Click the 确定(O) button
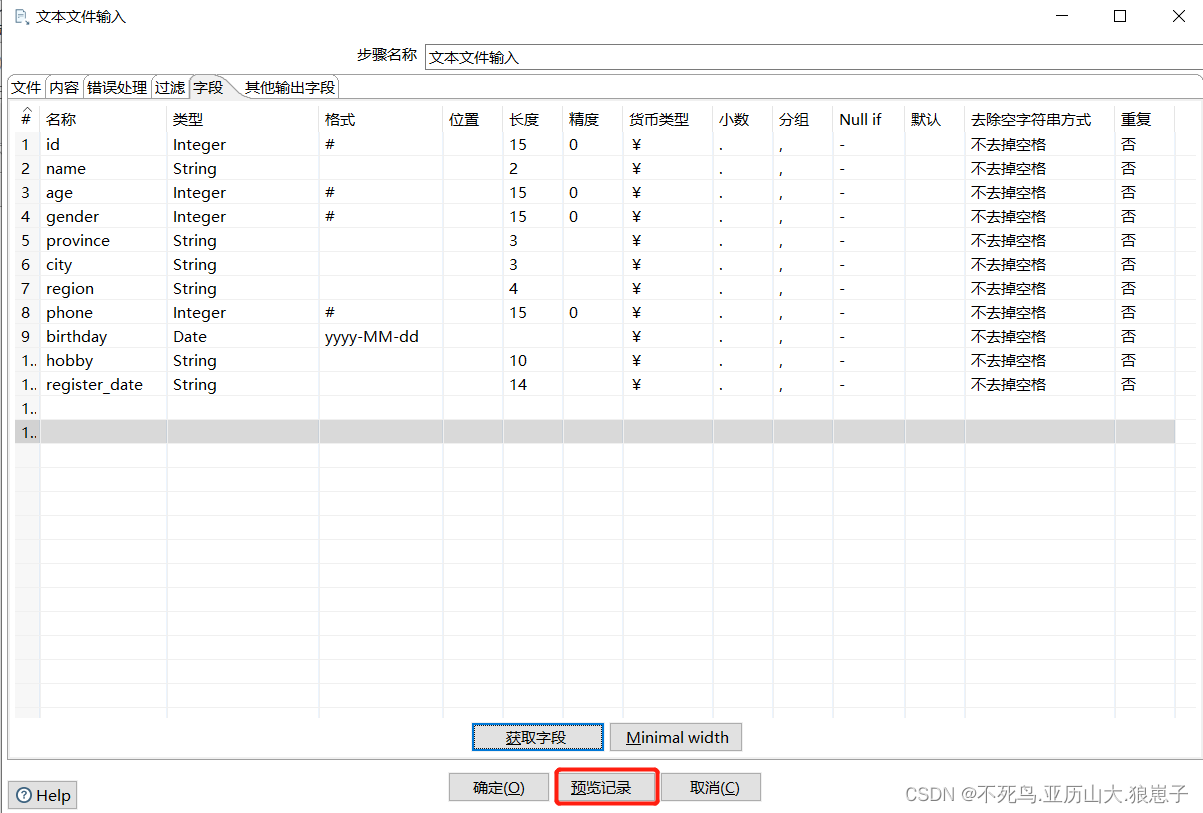The width and height of the screenshot is (1203, 813). tap(499, 787)
